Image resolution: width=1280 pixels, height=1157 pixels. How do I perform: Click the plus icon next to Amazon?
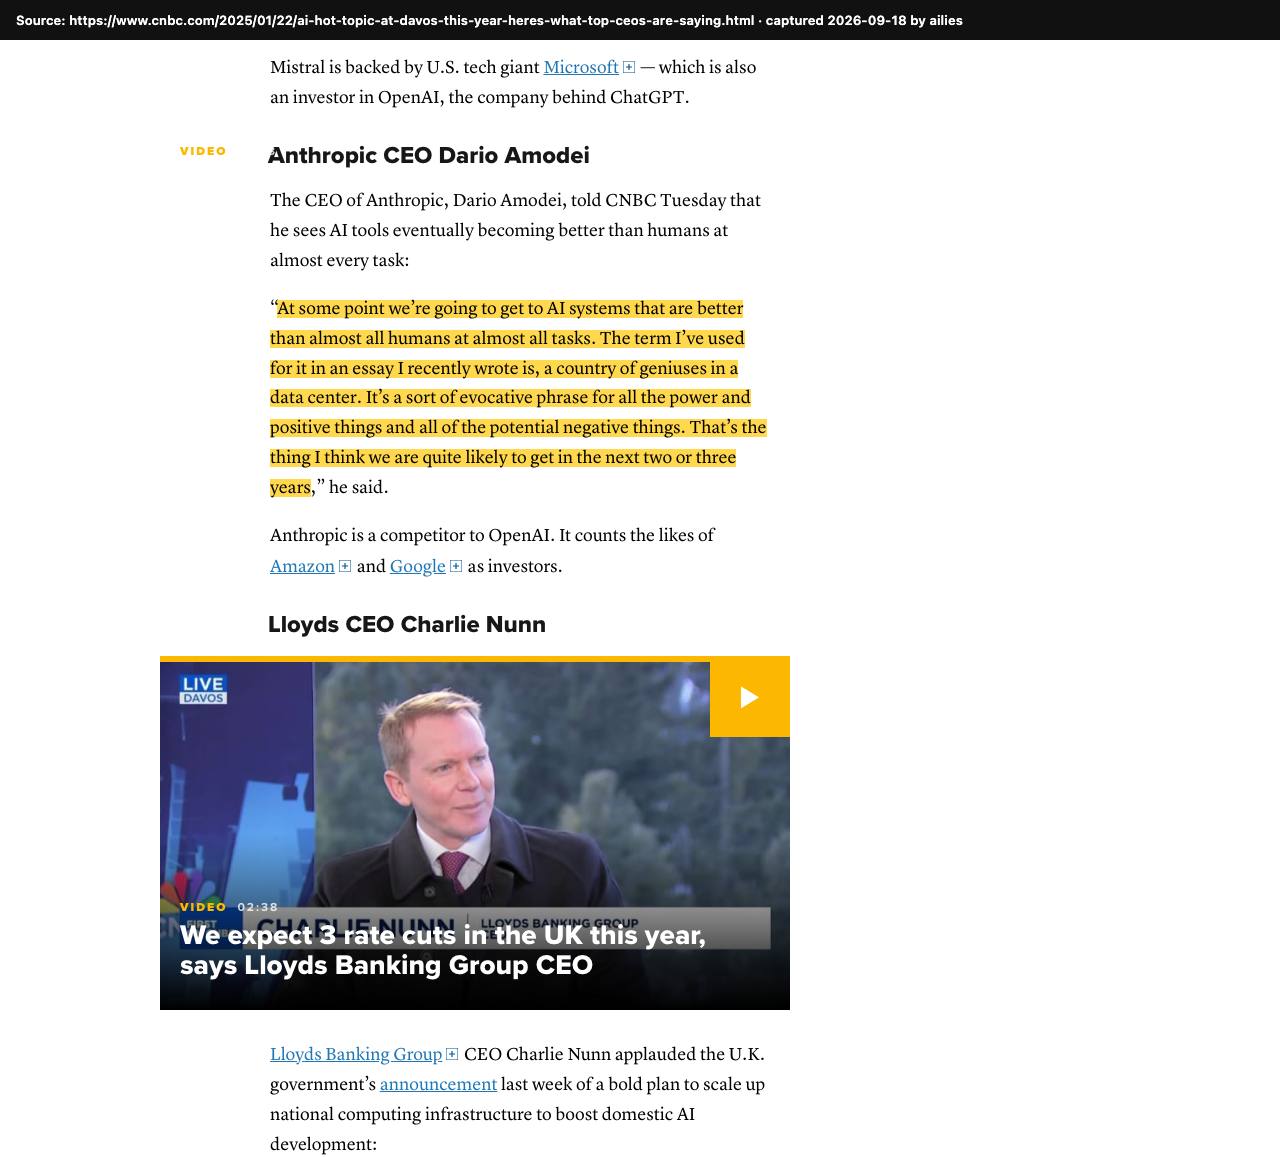[x=345, y=566]
